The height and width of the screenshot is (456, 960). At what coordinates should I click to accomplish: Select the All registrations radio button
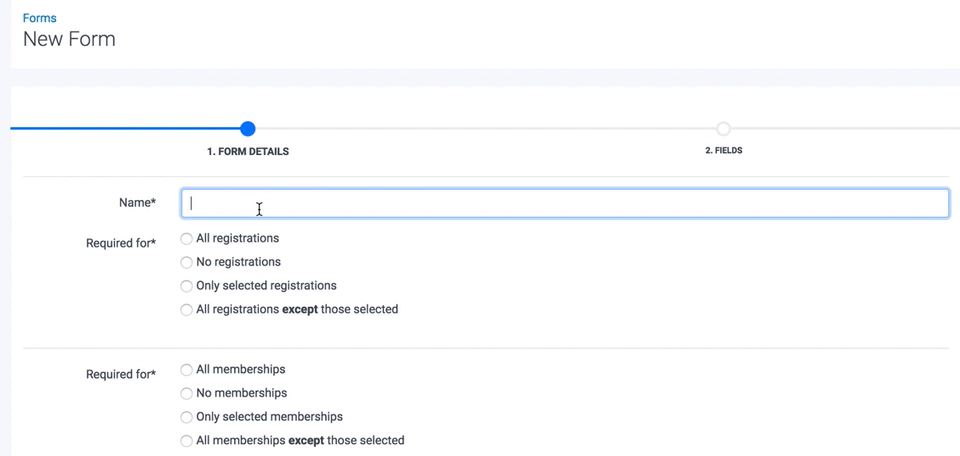coord(187,239)
